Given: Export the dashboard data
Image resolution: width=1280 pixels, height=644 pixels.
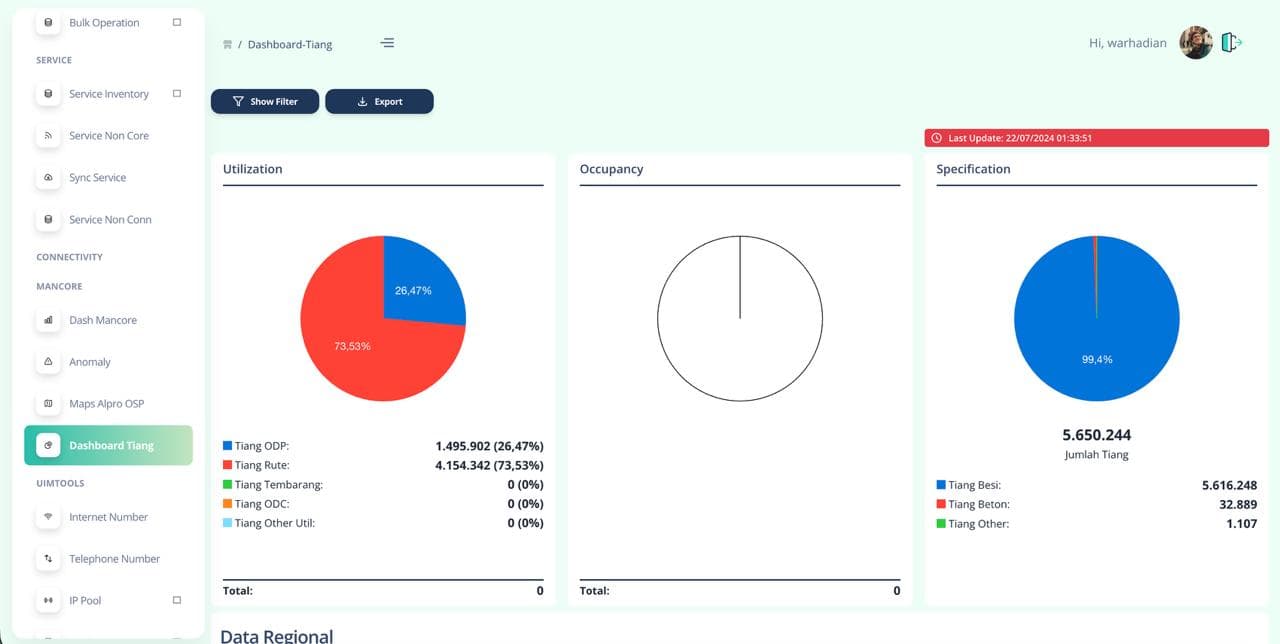Looking at the screenshot, I should pyautogui.click(x=379, y=101).
